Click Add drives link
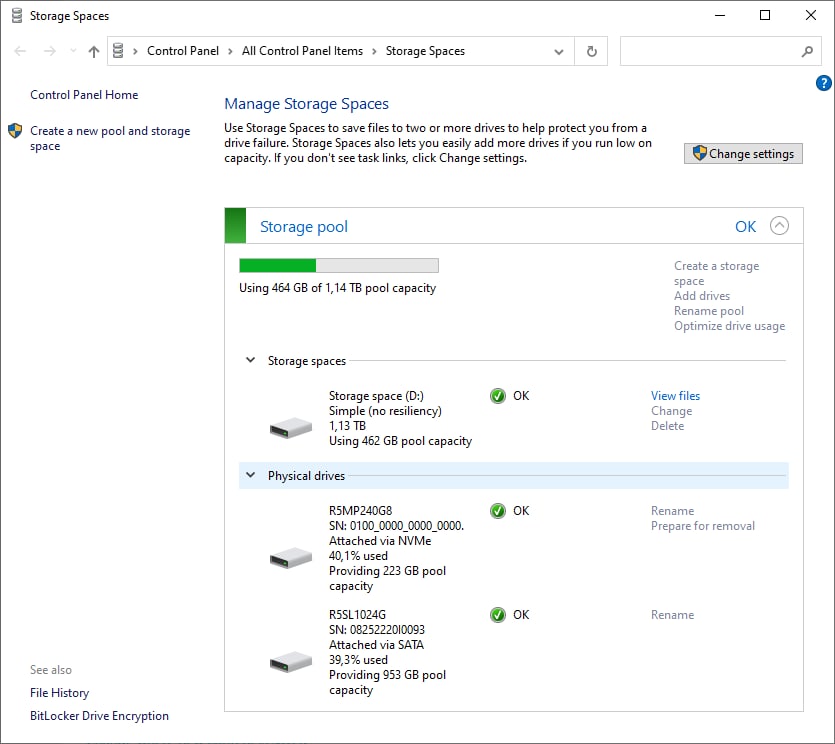 point(702,296)
